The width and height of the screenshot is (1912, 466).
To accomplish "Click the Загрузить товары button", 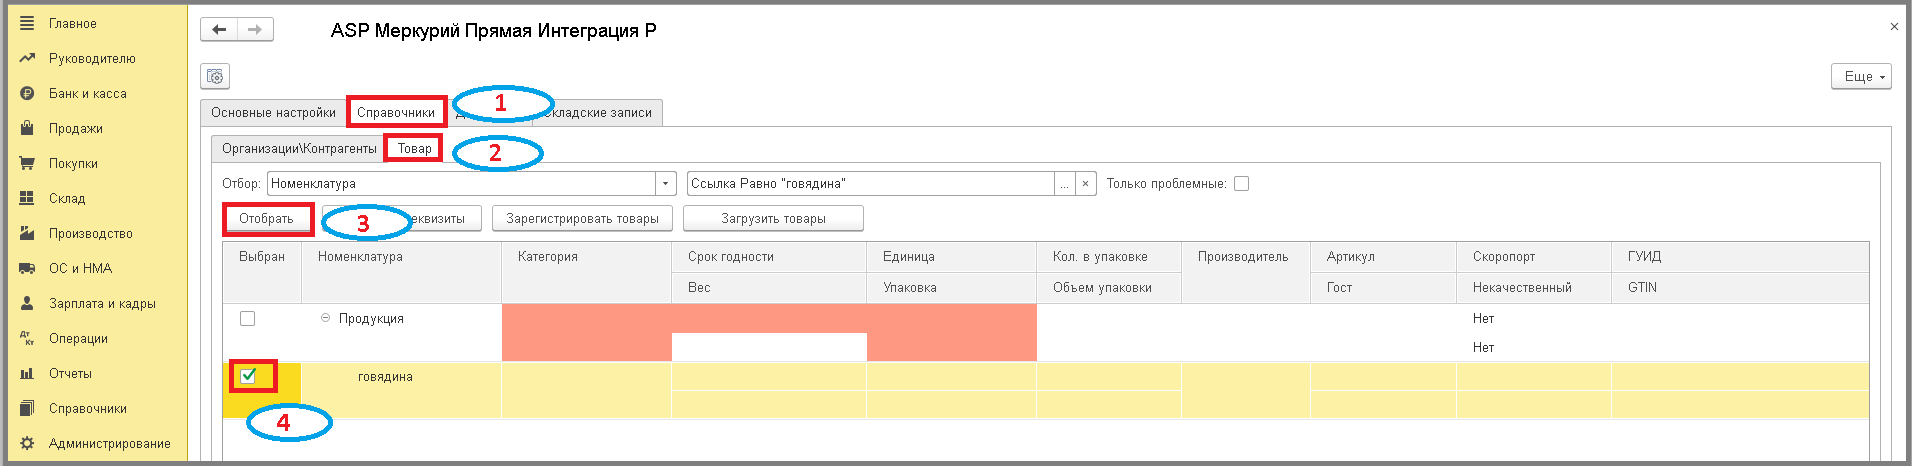I will pos(773,219).
